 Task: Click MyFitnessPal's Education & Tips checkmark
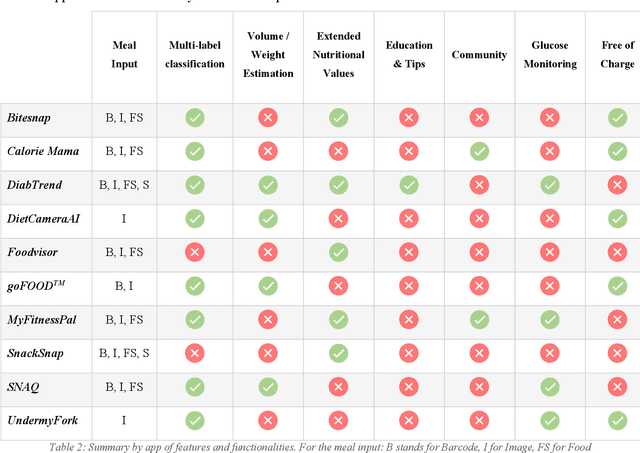pyautogui.click(x=409, y=320)
